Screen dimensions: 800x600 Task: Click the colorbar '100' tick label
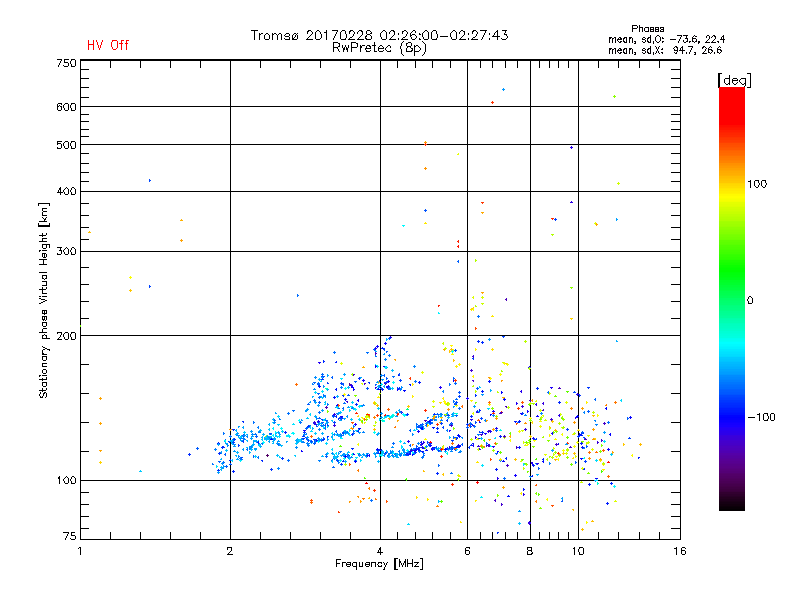pos(757,184)
